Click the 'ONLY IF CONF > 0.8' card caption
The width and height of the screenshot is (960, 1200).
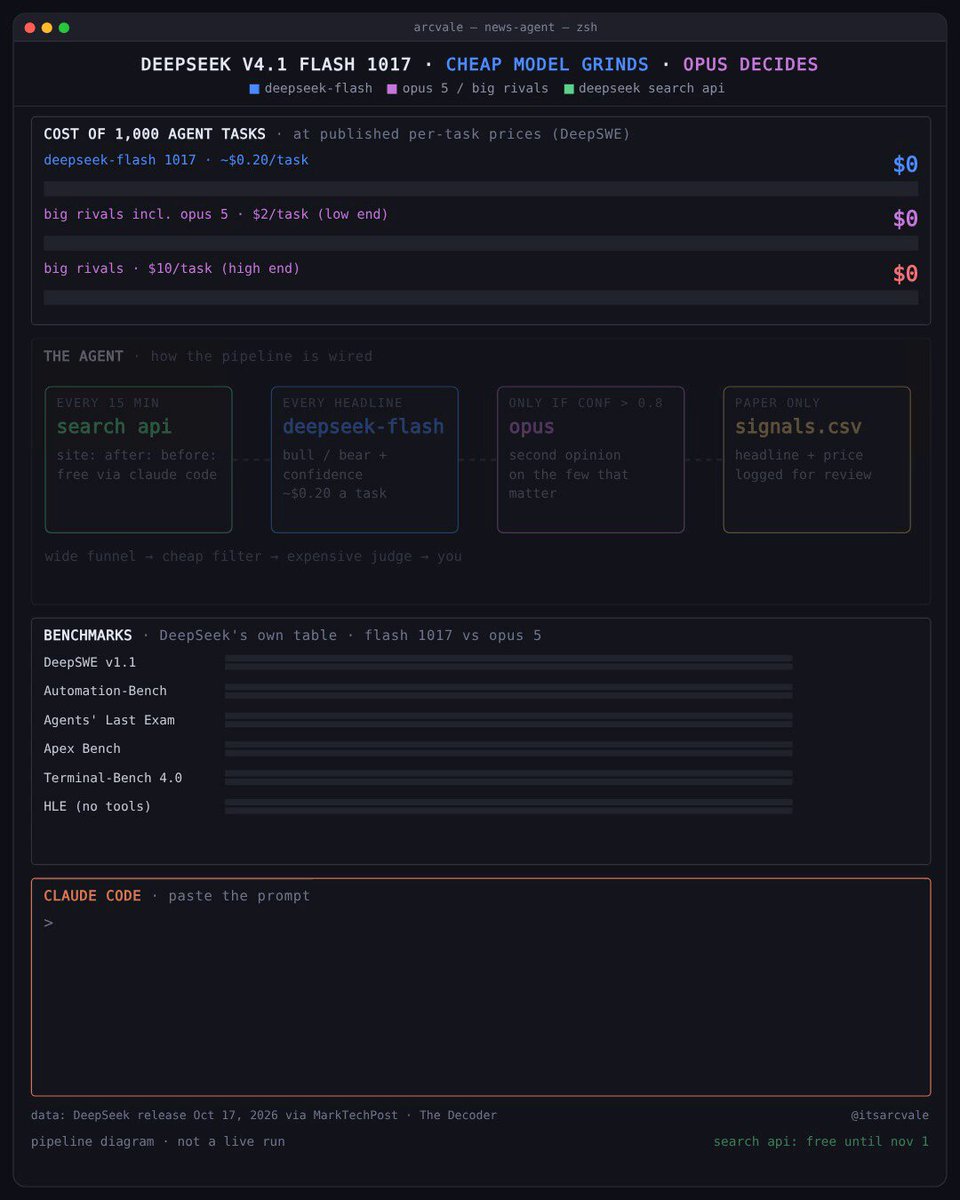pos(585,403)
